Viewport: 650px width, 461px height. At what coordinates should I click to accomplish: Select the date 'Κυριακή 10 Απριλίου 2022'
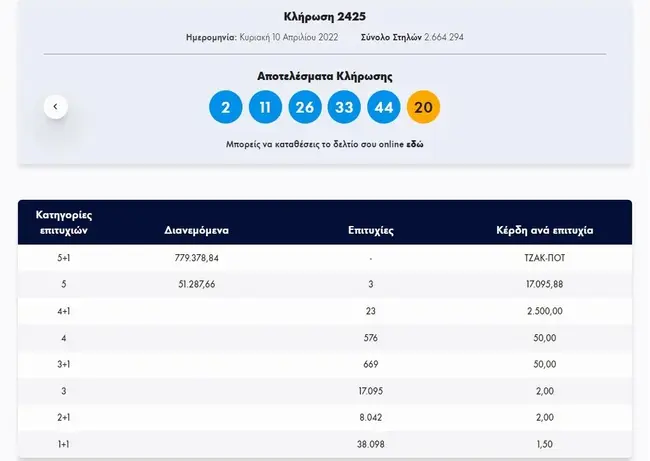coord(289,37)
